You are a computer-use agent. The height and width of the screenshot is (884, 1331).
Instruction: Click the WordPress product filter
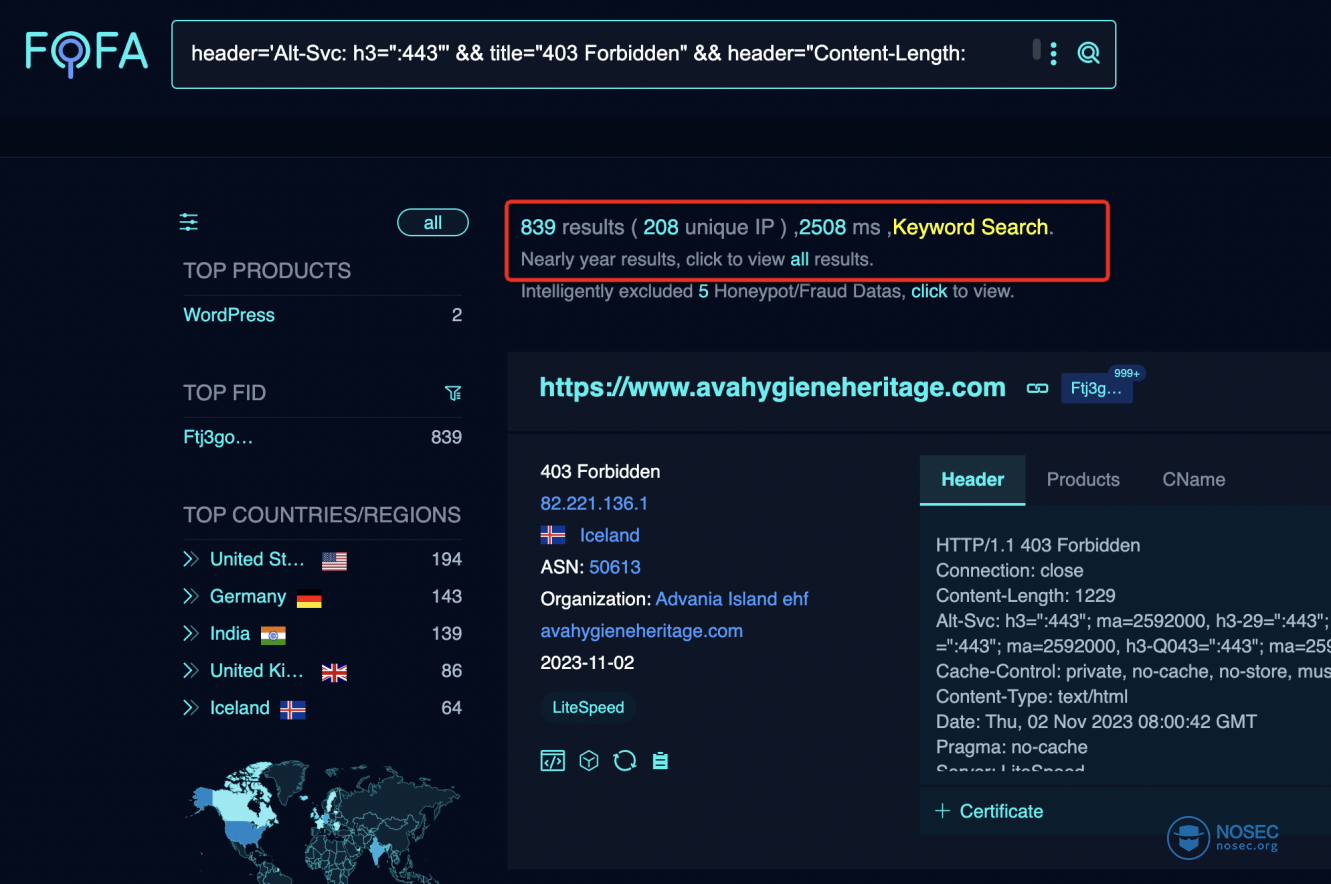pyautogui.click(x=229, y=315)
